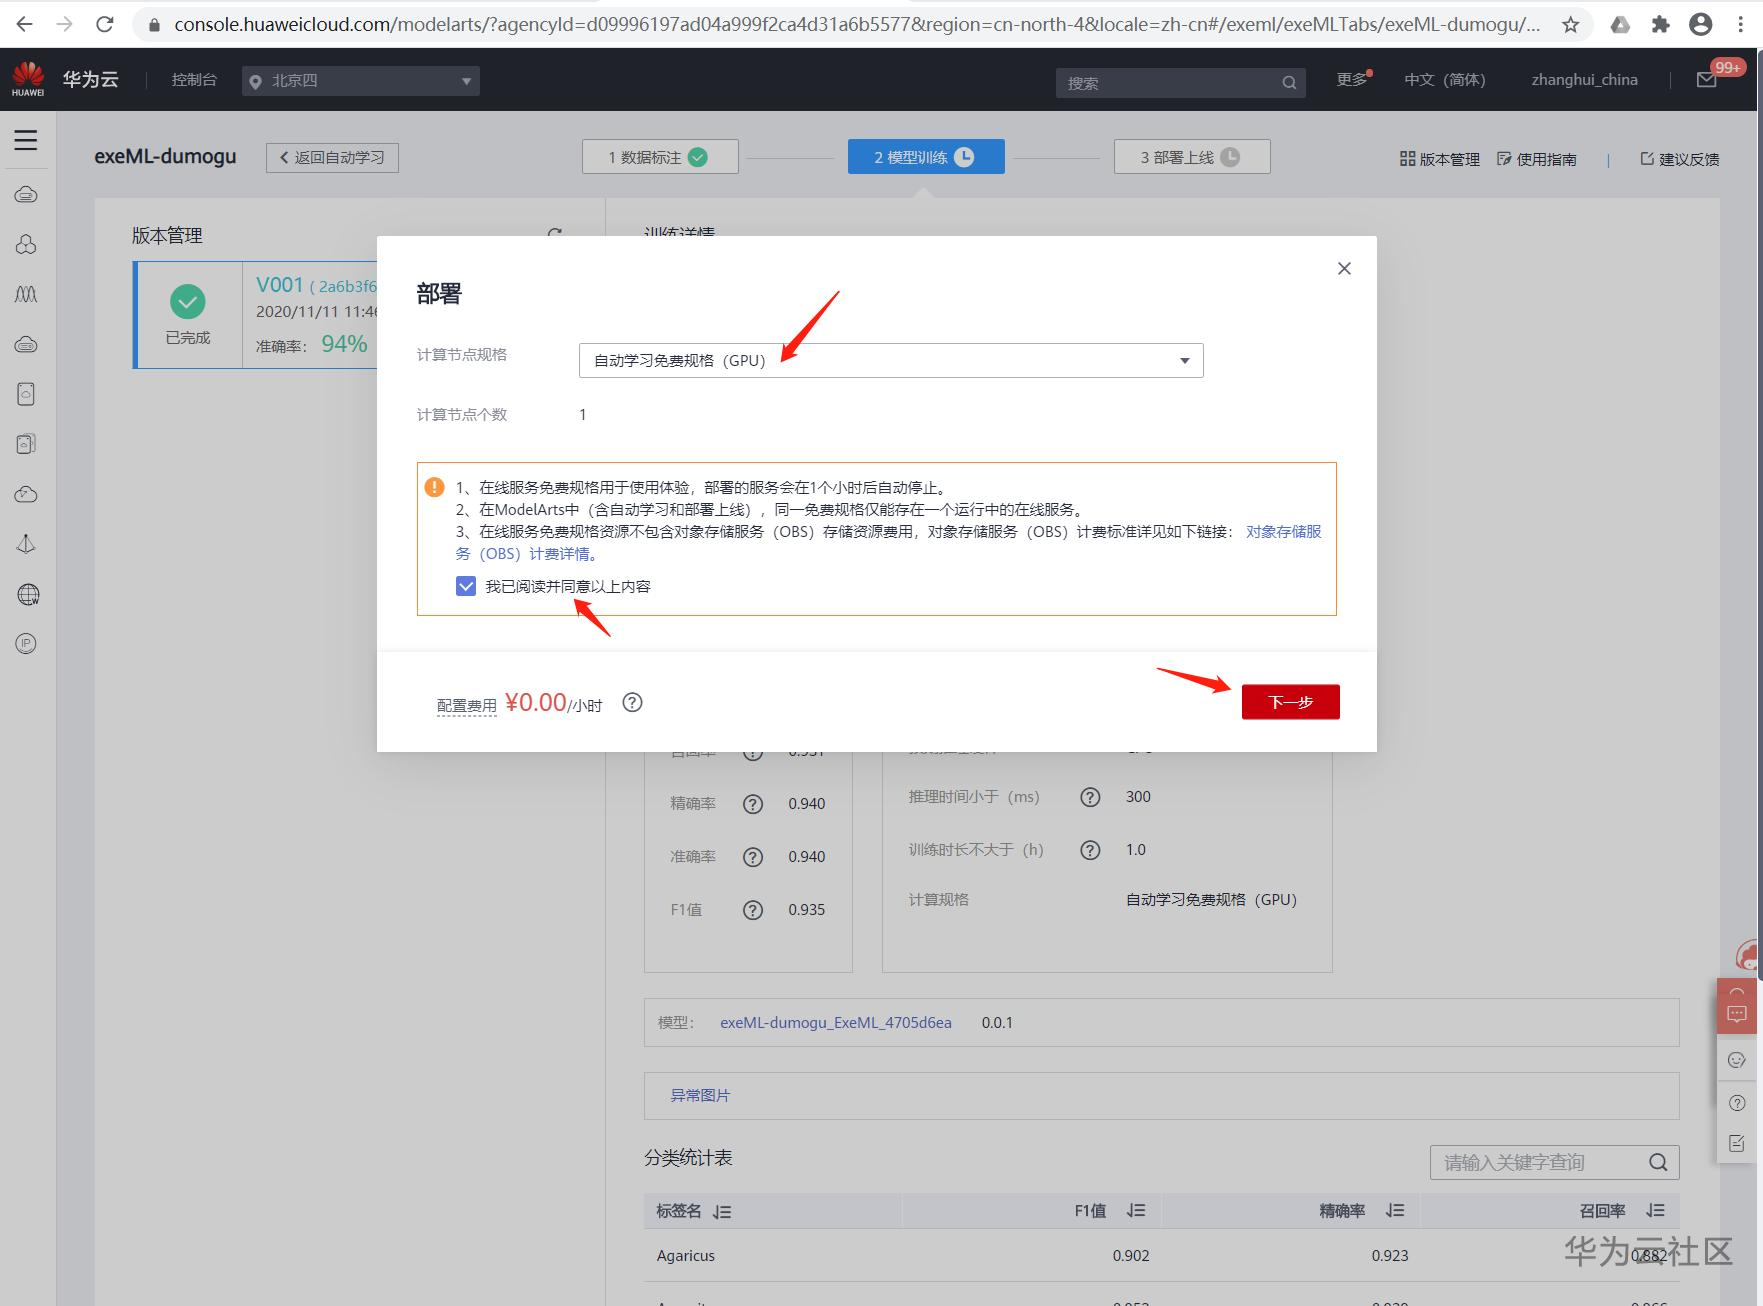Open 控制台 in the top bar
1763x1306 pixels.
click(x=194, y=80)
